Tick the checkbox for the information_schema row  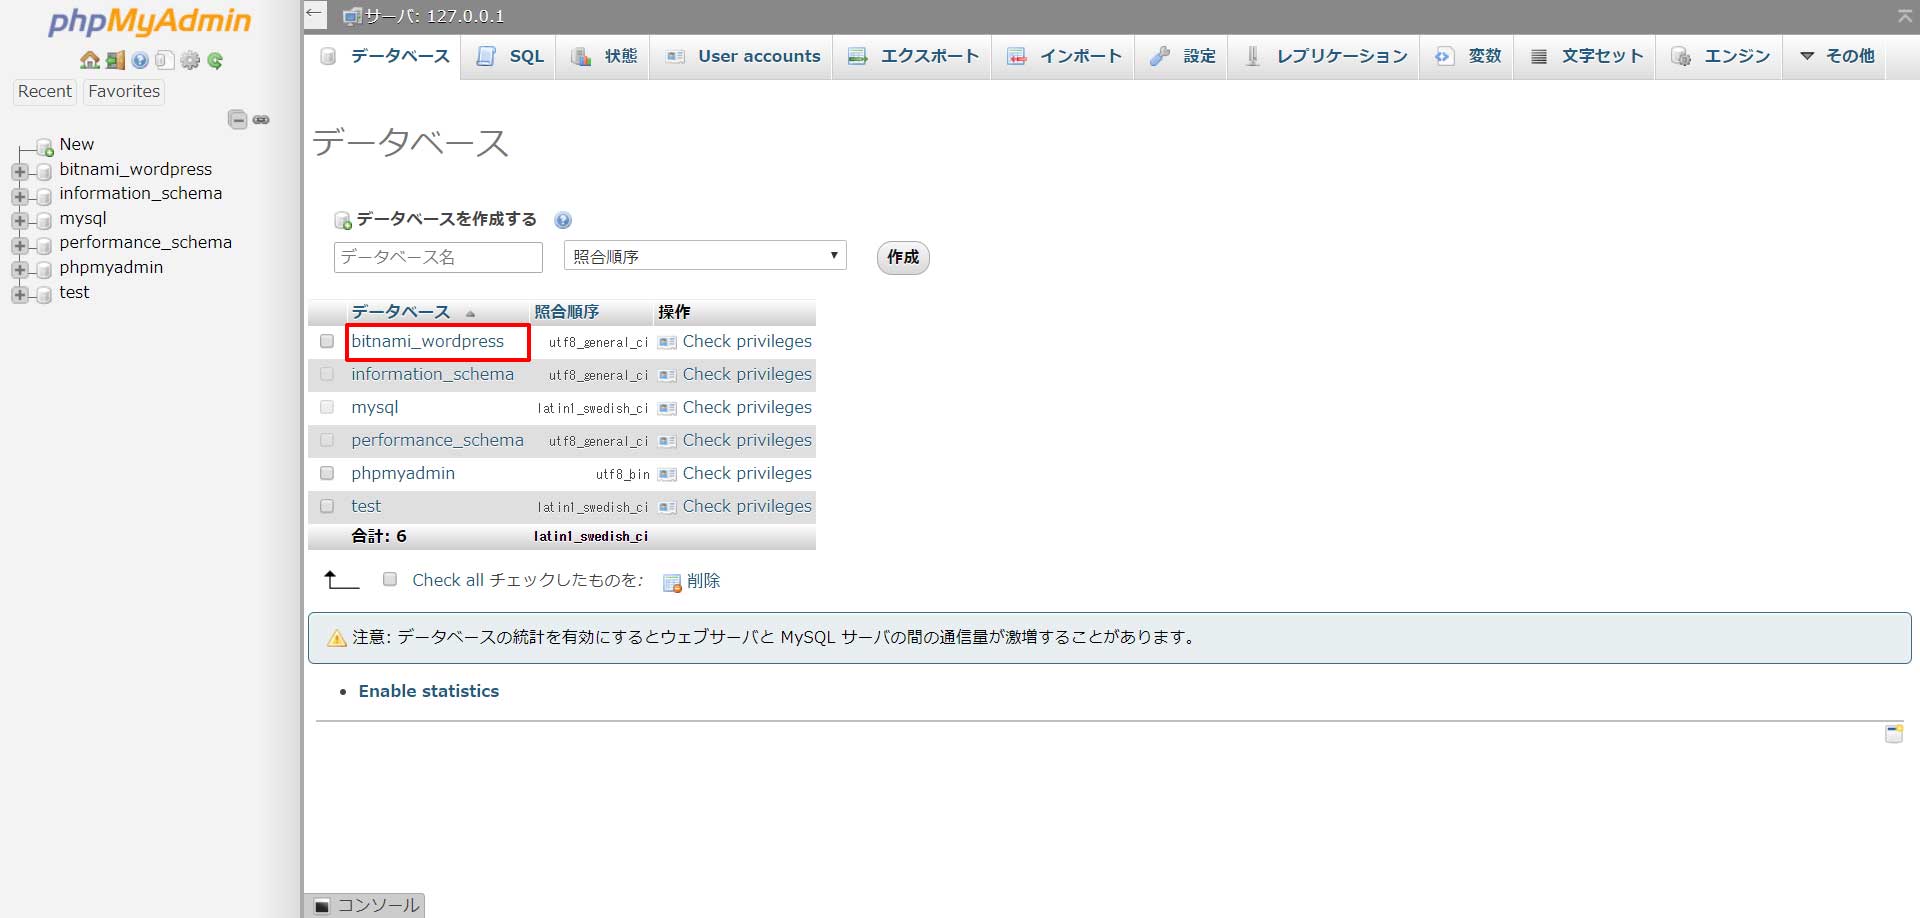(327, 374)
